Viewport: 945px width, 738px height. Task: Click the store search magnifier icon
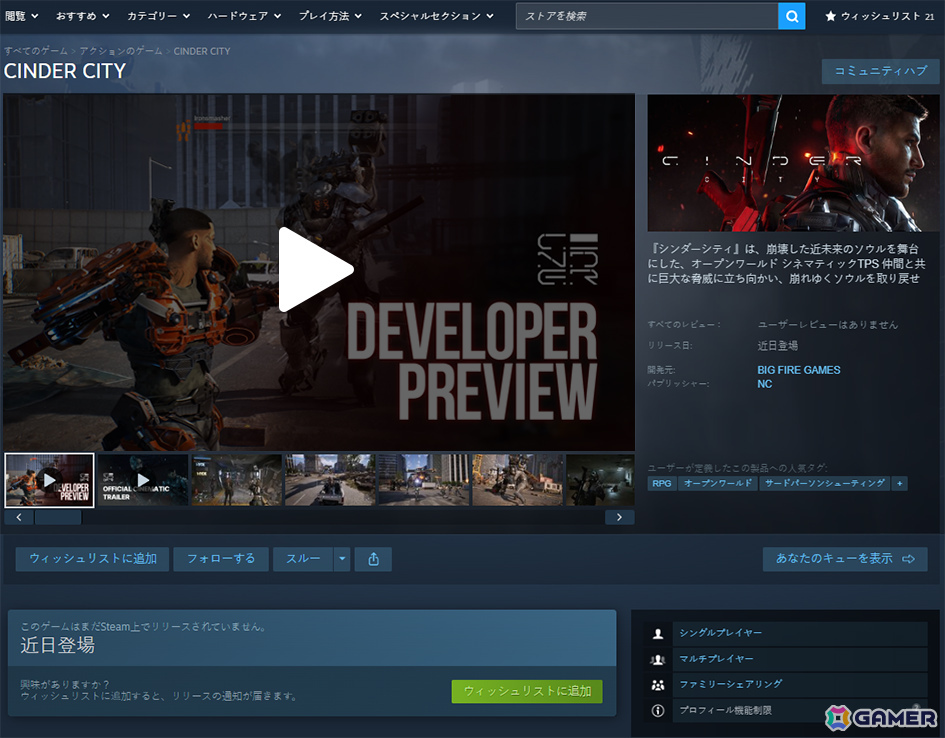(791, 16)
